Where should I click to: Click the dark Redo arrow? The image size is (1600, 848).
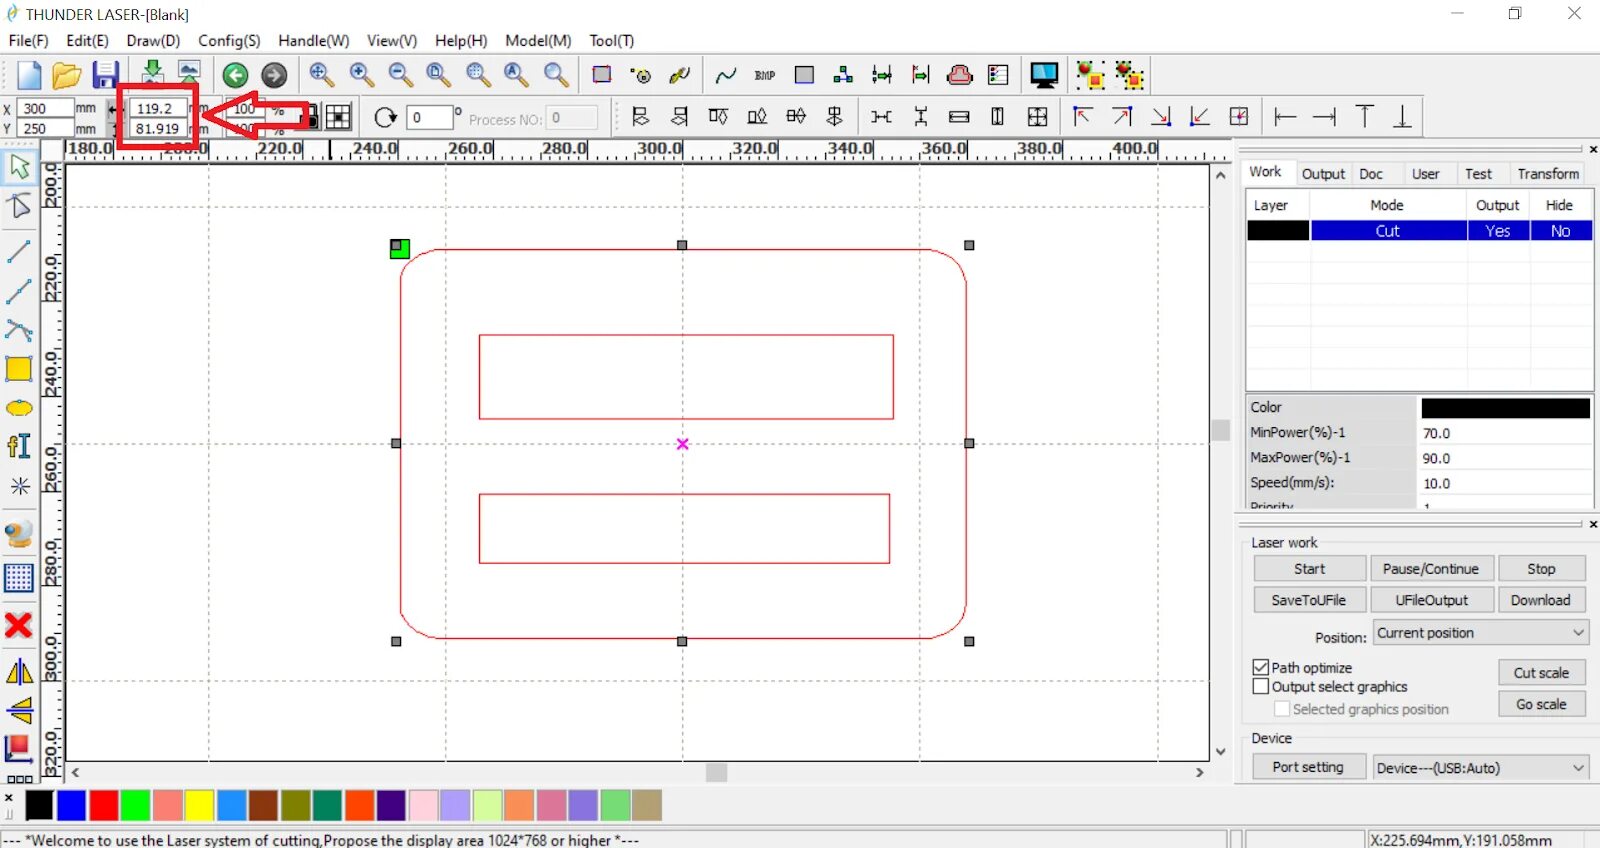tap(274, 75)
